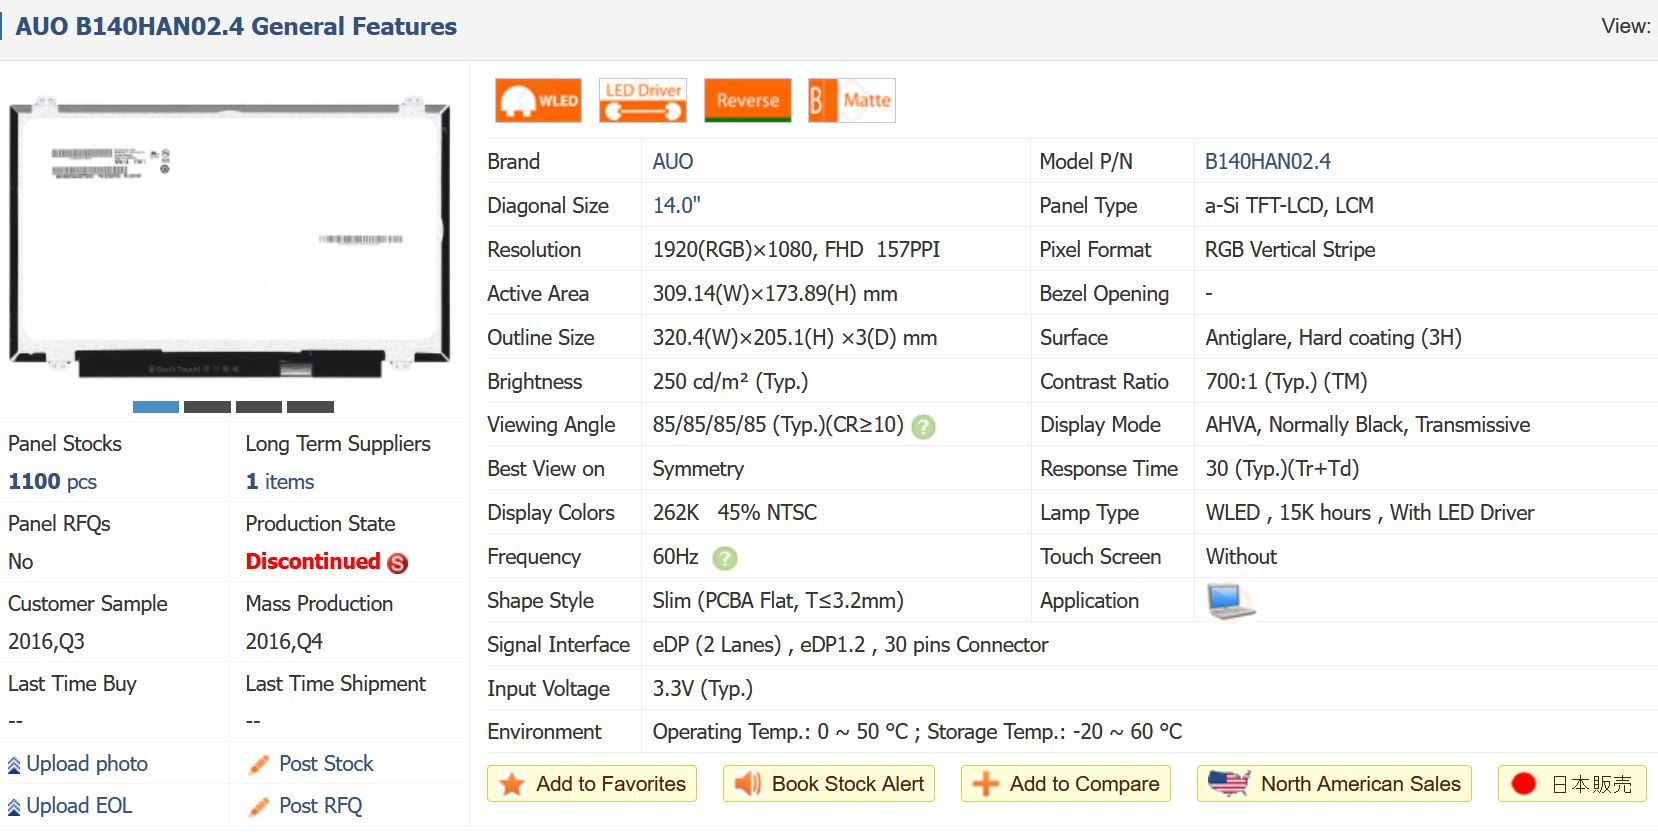
Task: Click Upload photo link
Action: (87, 764)
